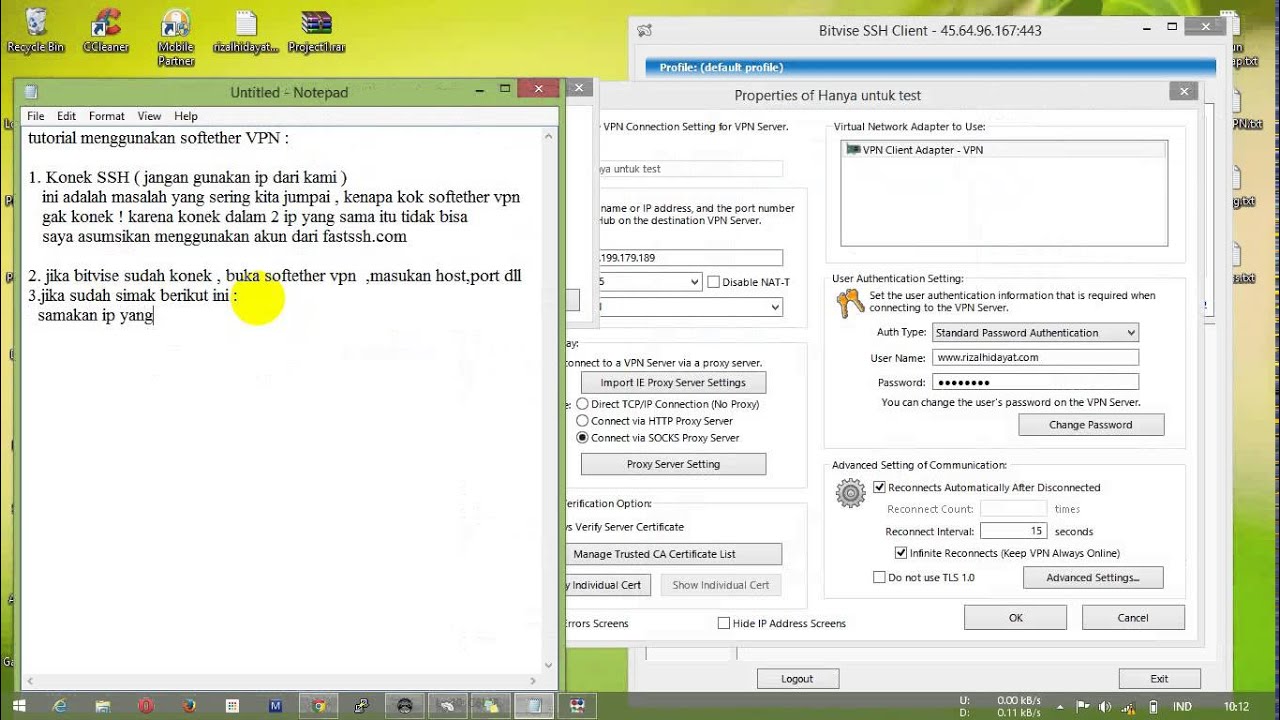Open Notepad Help menu
The image size is (1280, 720).
(186, 116)
